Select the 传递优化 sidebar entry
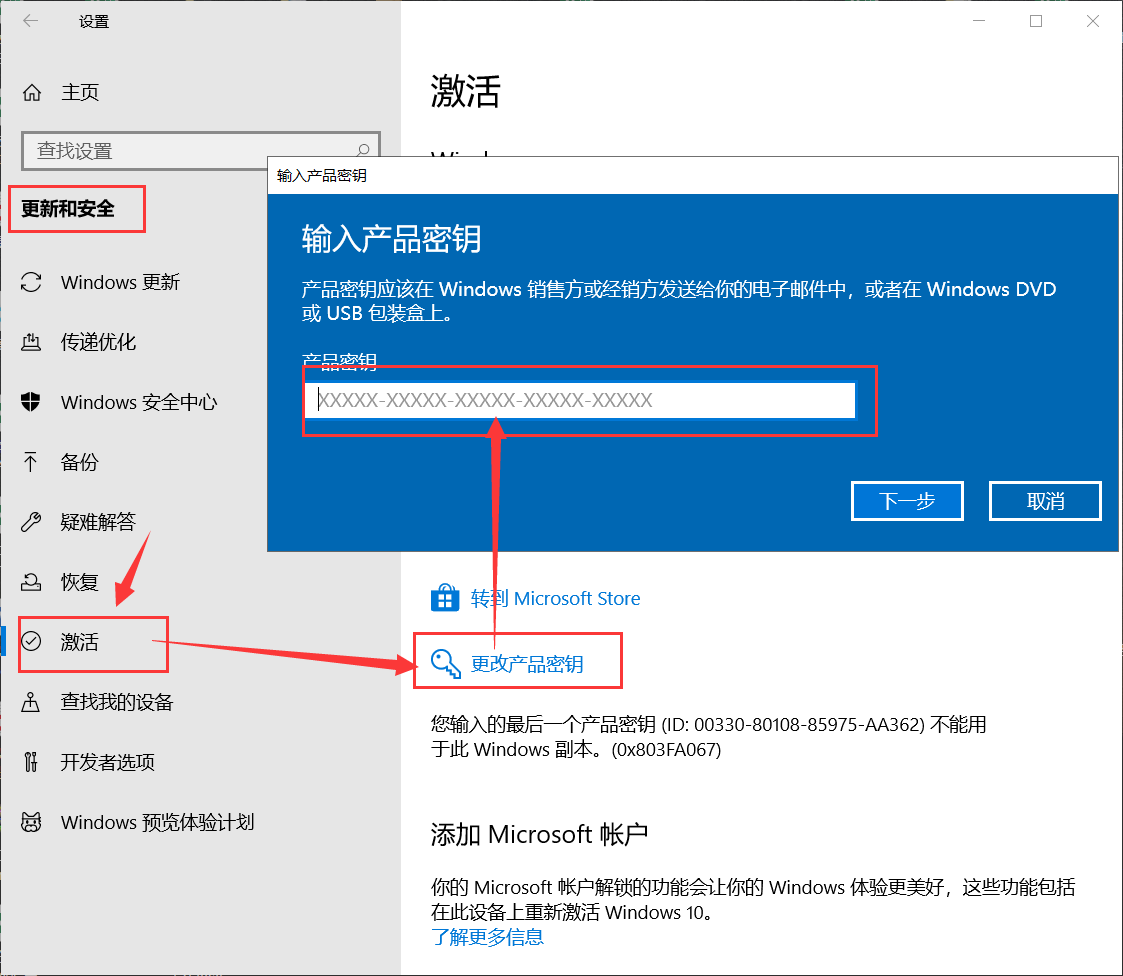Screen dimensions: 1123x976 (98, 342)
